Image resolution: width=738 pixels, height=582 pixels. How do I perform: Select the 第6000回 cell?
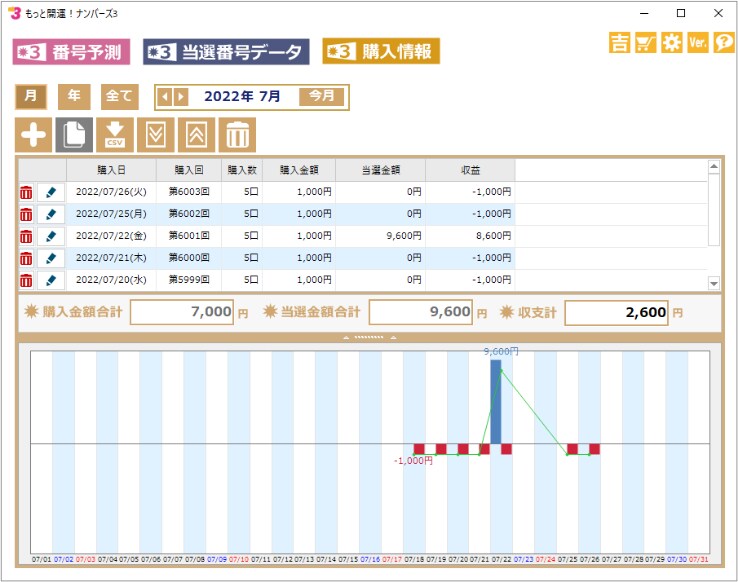[x=189, y=258]
